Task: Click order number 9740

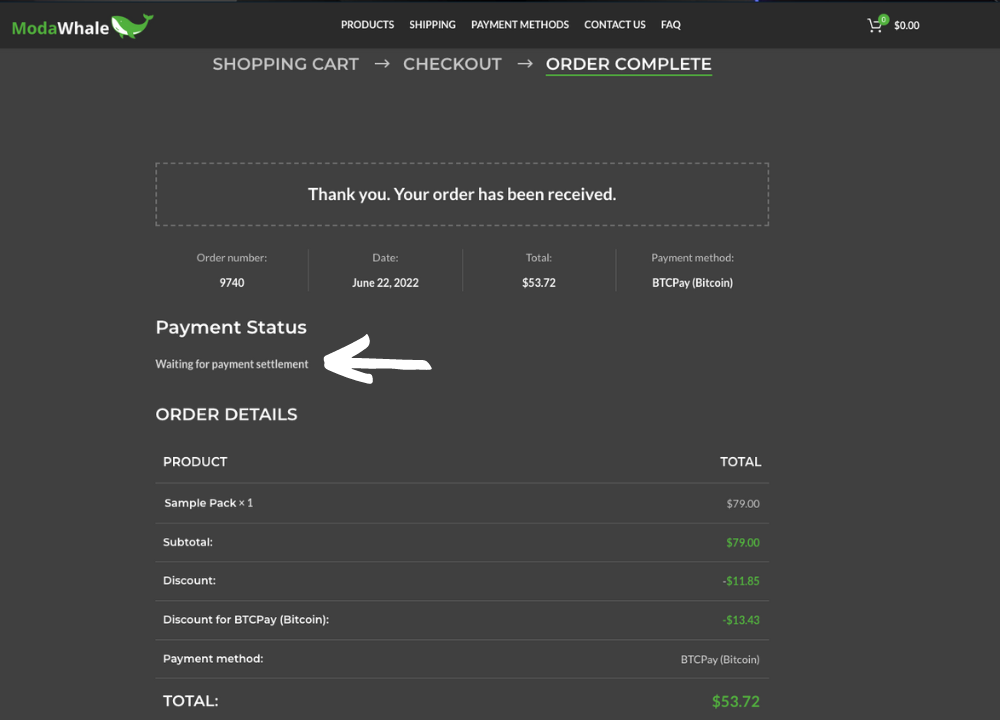Action: pyautogui.click(x=232, y=283)
